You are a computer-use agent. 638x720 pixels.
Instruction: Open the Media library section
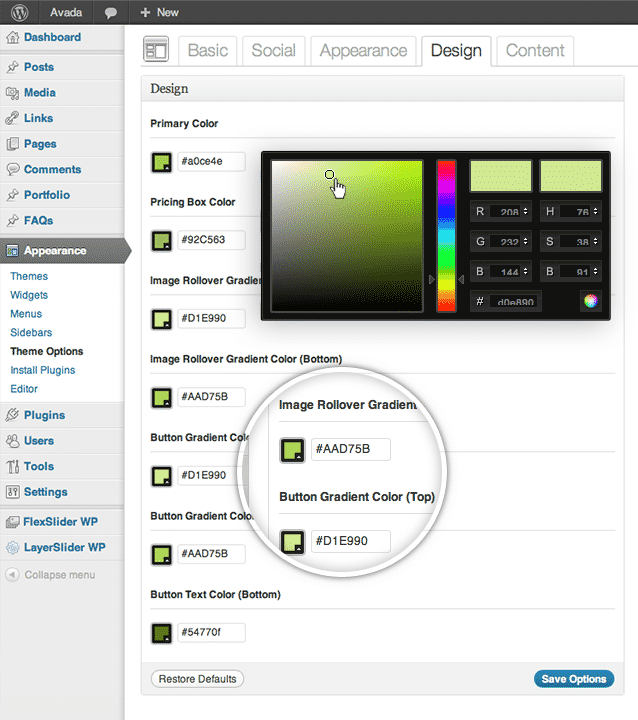click(39, 93)
